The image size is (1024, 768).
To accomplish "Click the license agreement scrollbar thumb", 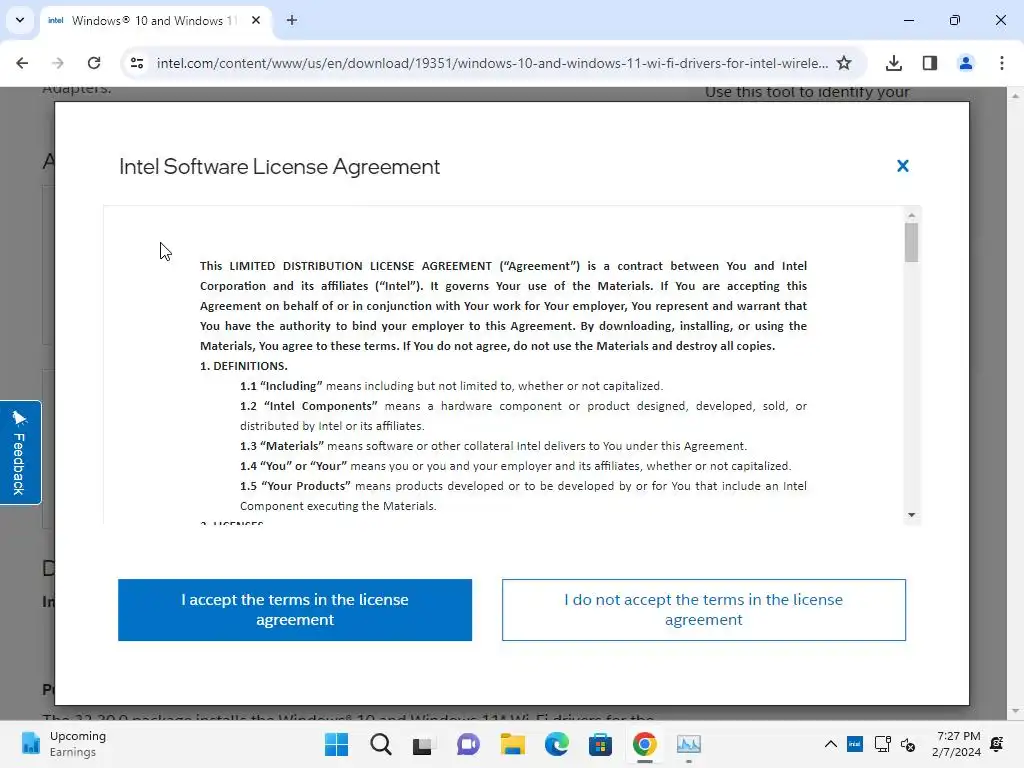I will [x=912, y=242].
